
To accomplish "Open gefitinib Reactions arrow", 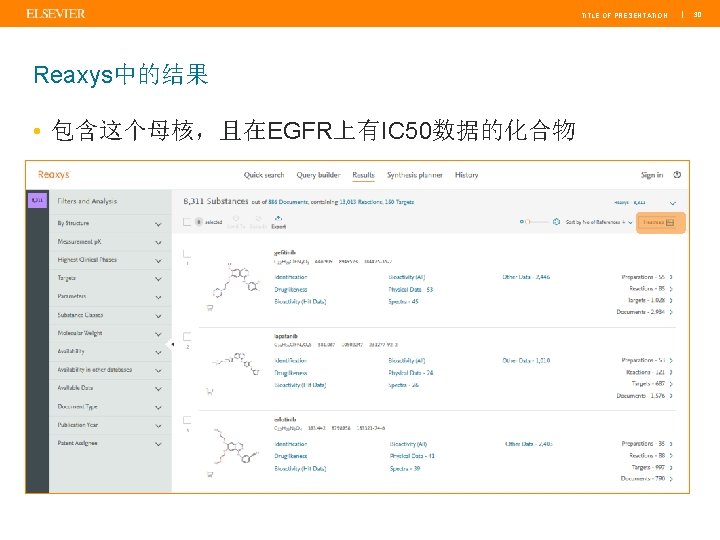I will [x=671, y=289].
